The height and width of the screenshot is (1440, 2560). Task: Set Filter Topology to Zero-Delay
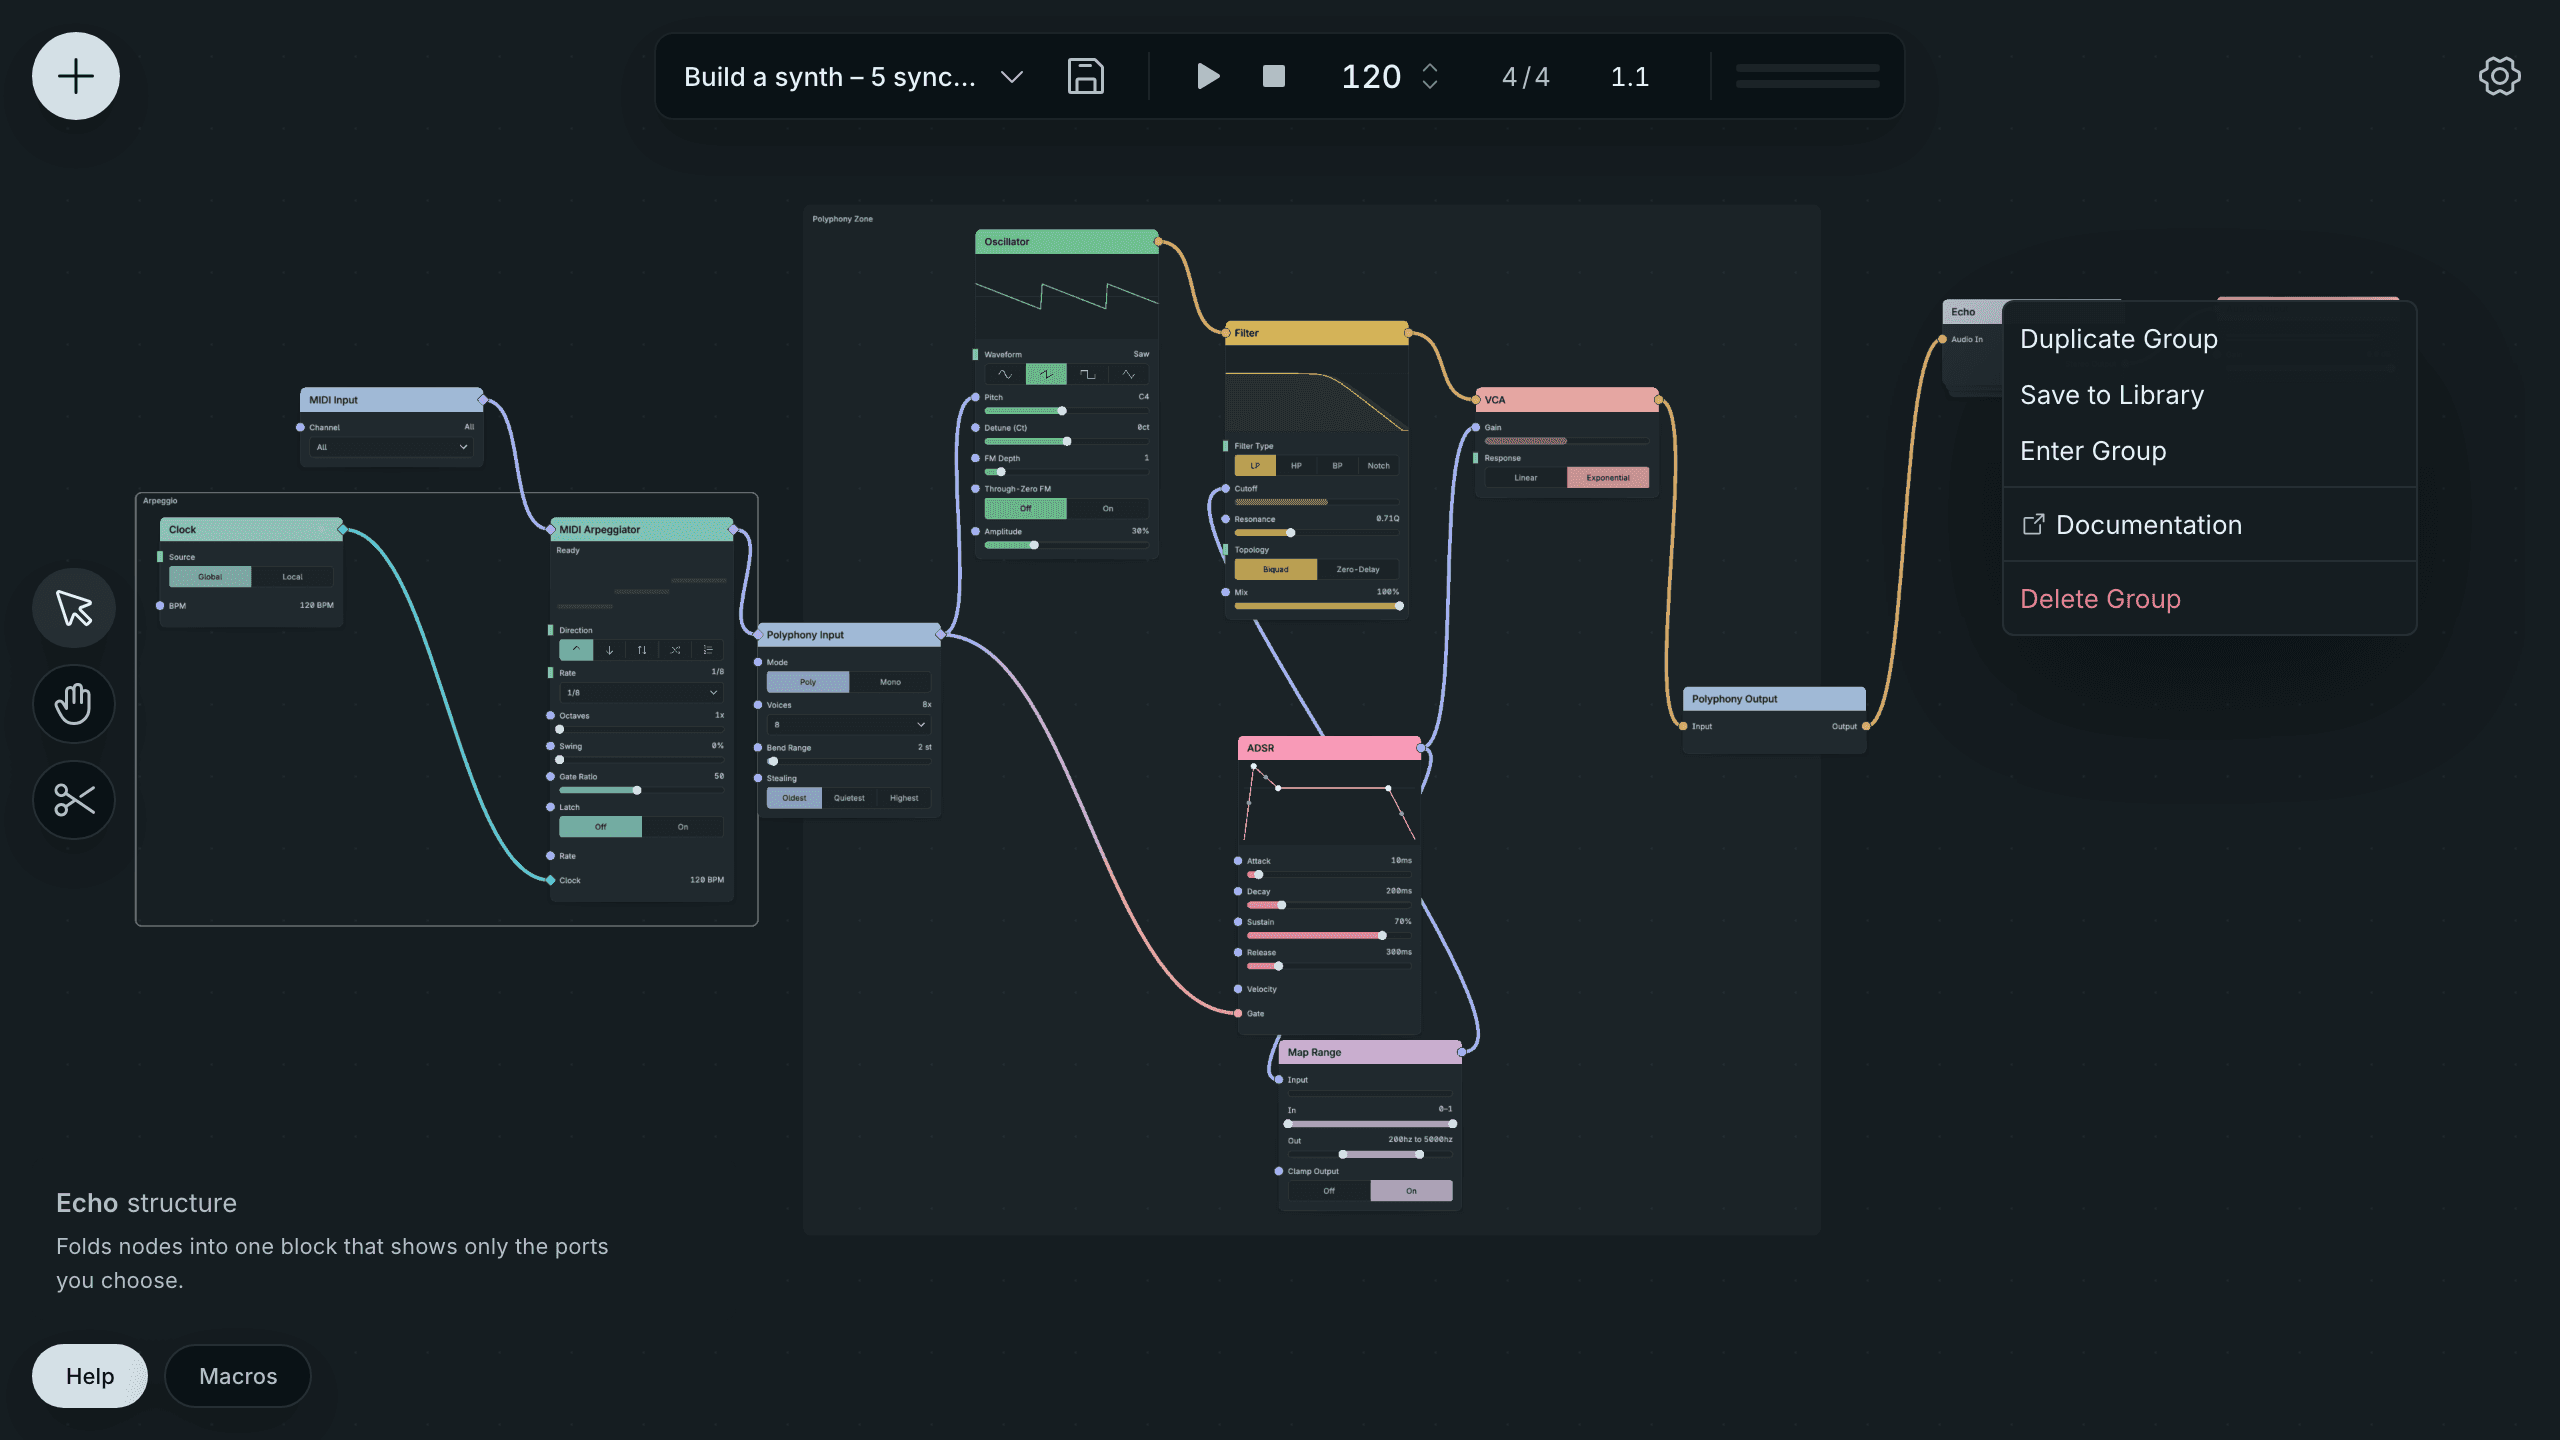(1358, 570)
